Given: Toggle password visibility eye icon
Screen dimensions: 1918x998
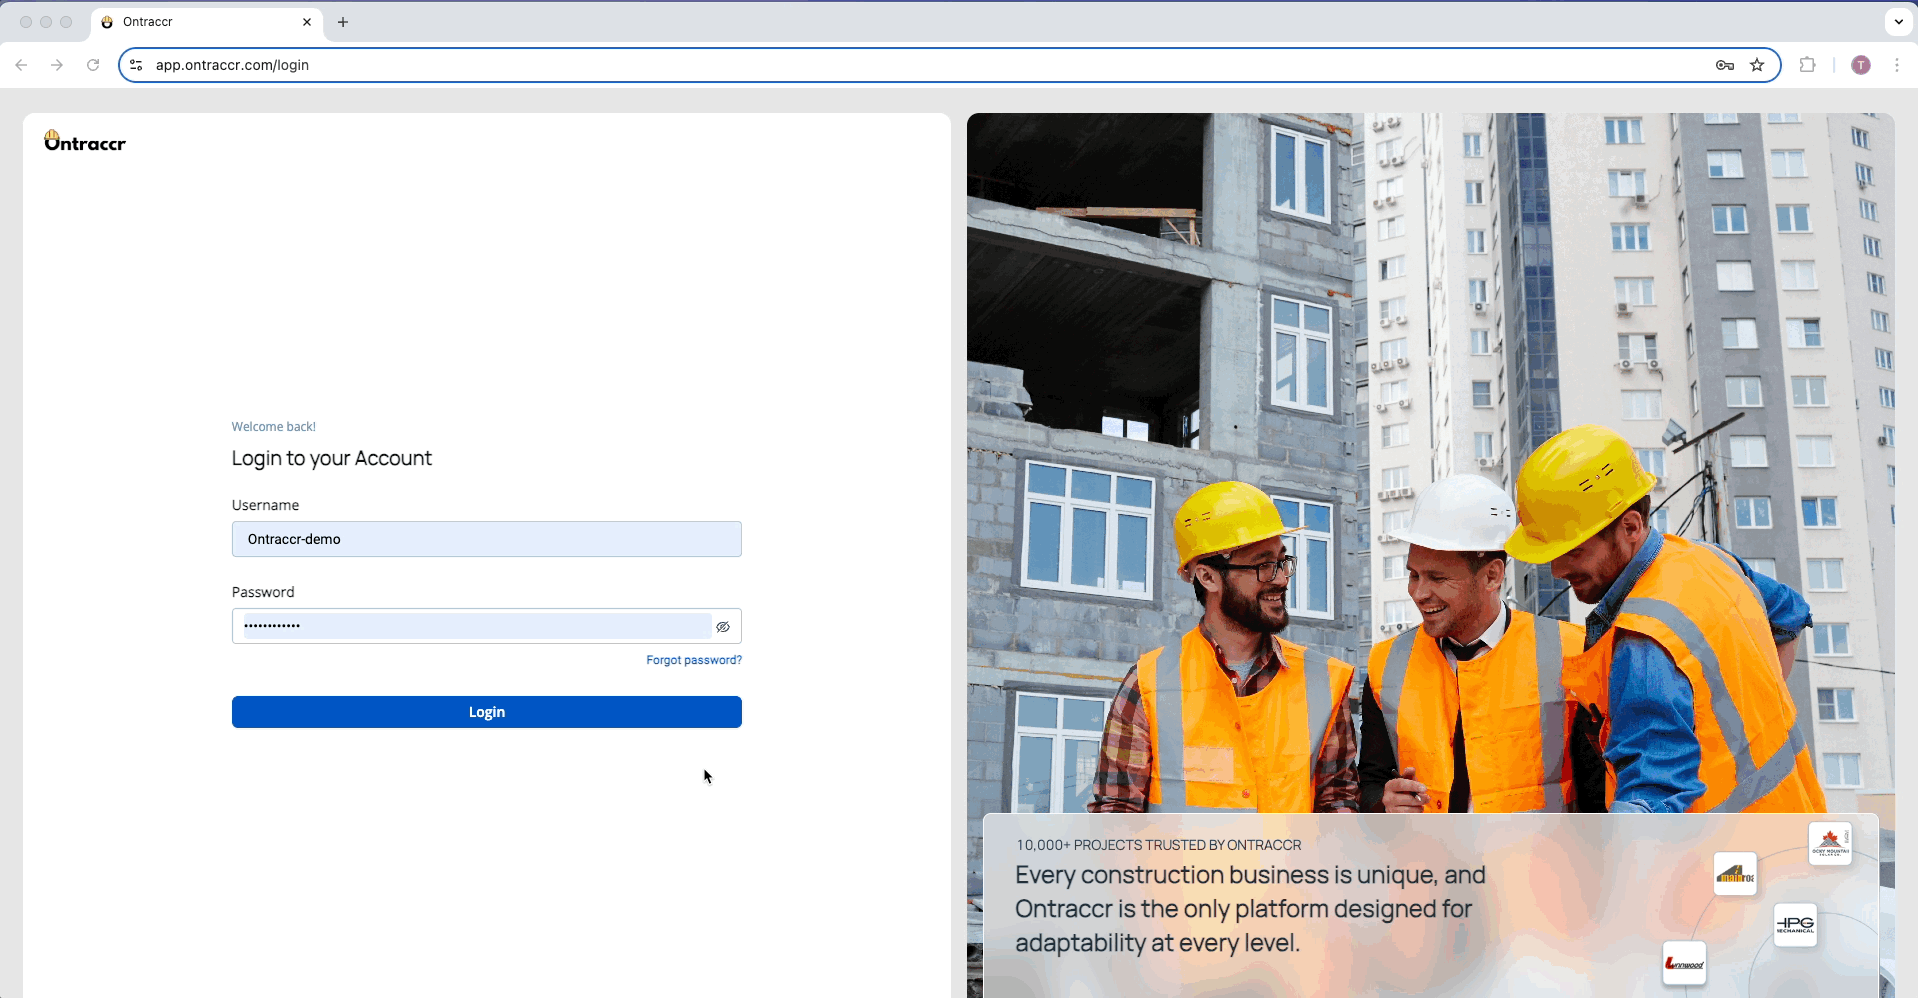Looking at the screenshot, I should tap(723, 627).
